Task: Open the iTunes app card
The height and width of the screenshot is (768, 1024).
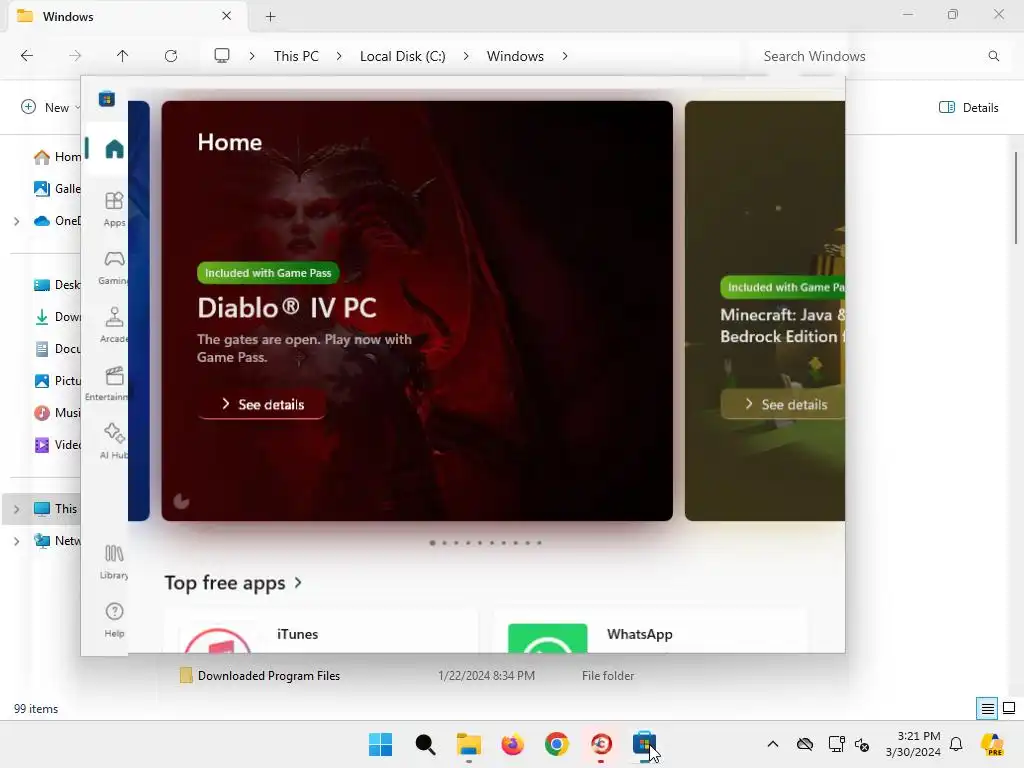Action: pyautogui.click(x=321, y=633)
